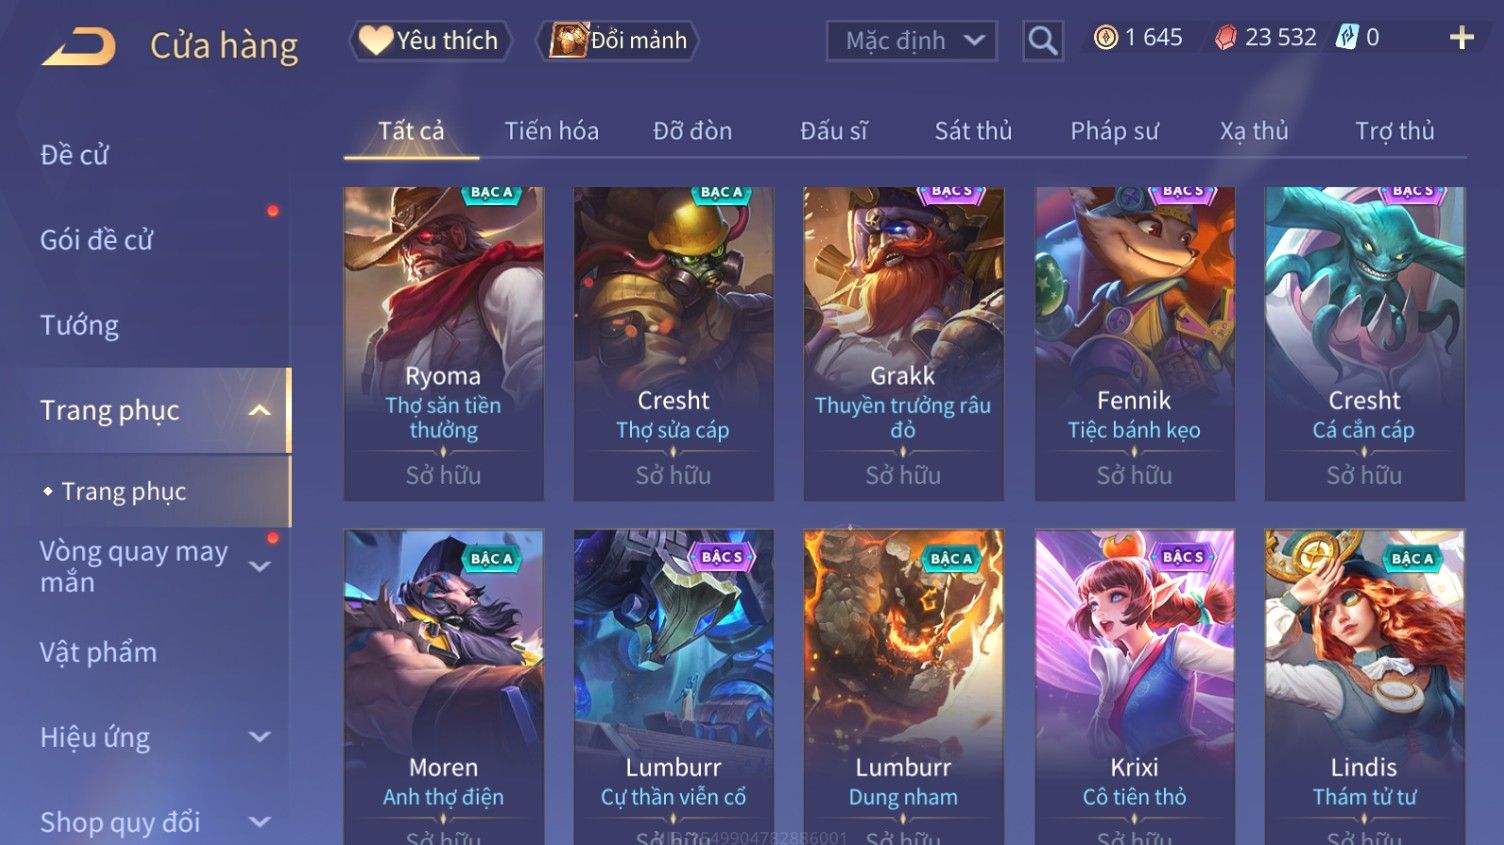Tap the blue voucher balance icon
The height and width of the screenshot is (845, 1504).
point(1348,38)
